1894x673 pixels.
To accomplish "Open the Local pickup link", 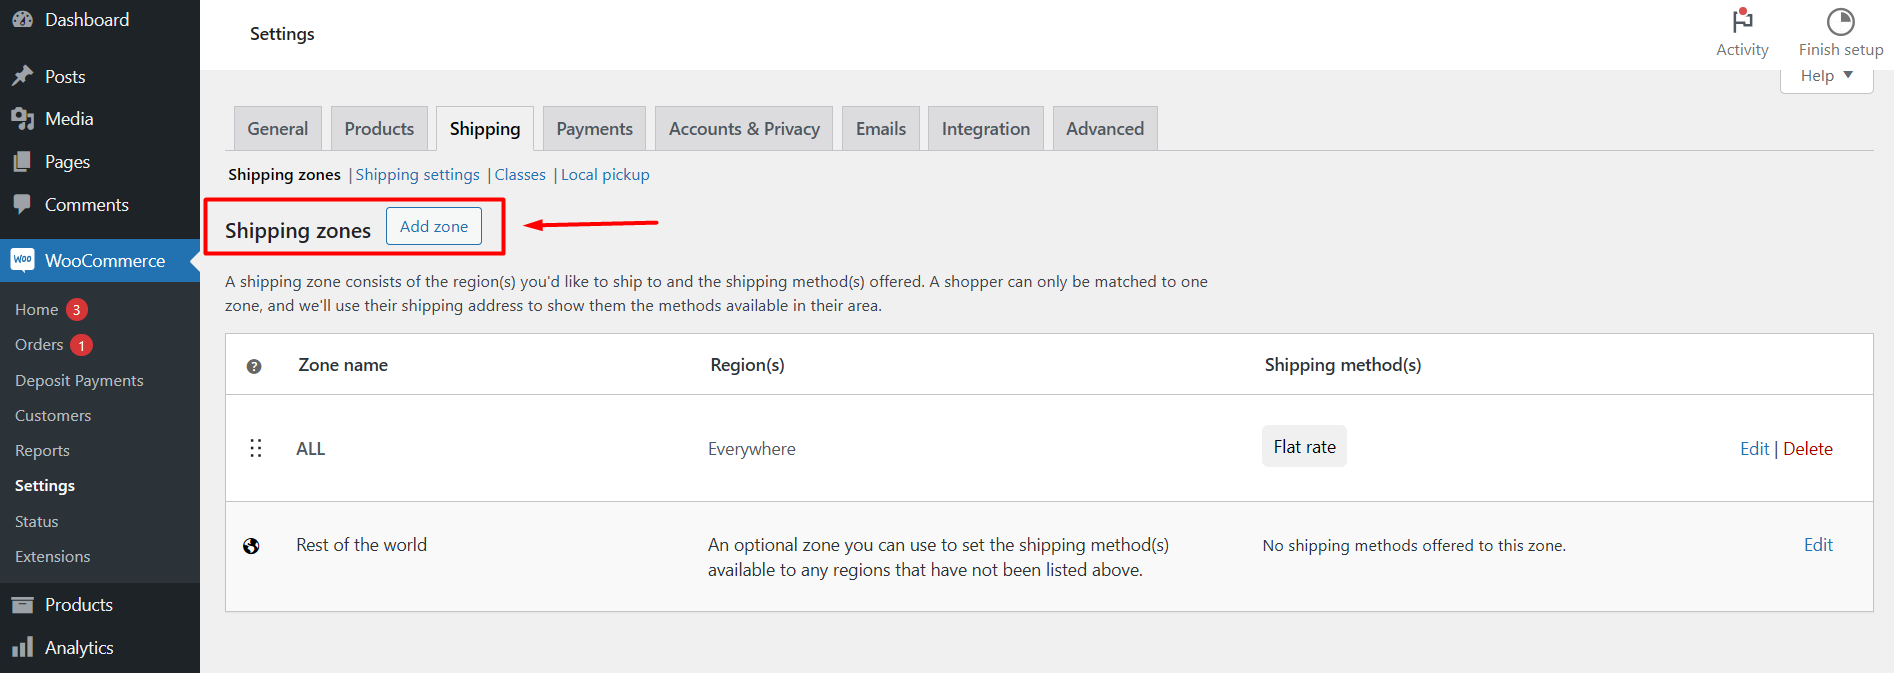I will (x=605, y=174).
